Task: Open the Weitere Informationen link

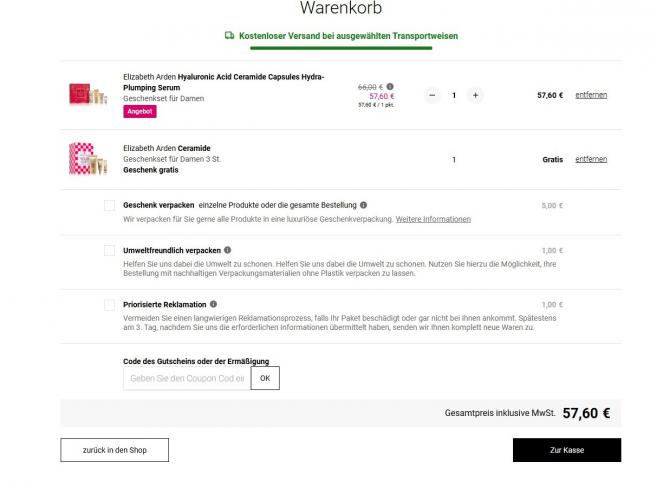Action: click(x=433, y=219)
